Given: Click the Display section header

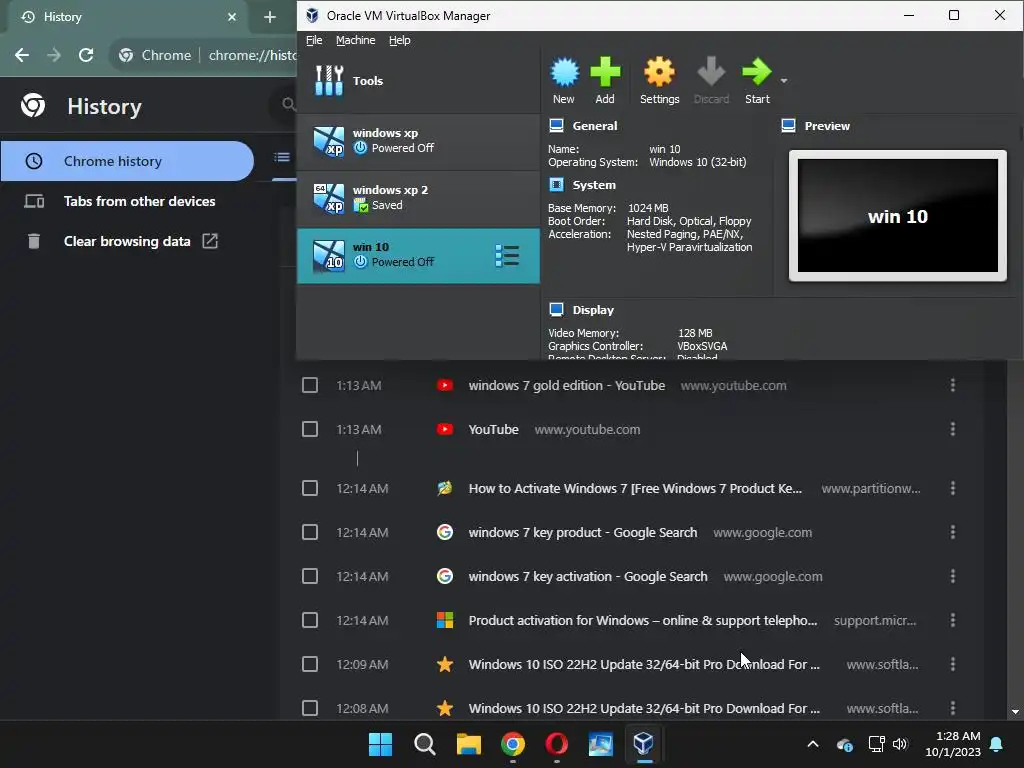Looking at the screenshot, I should [x=593, y=310].
